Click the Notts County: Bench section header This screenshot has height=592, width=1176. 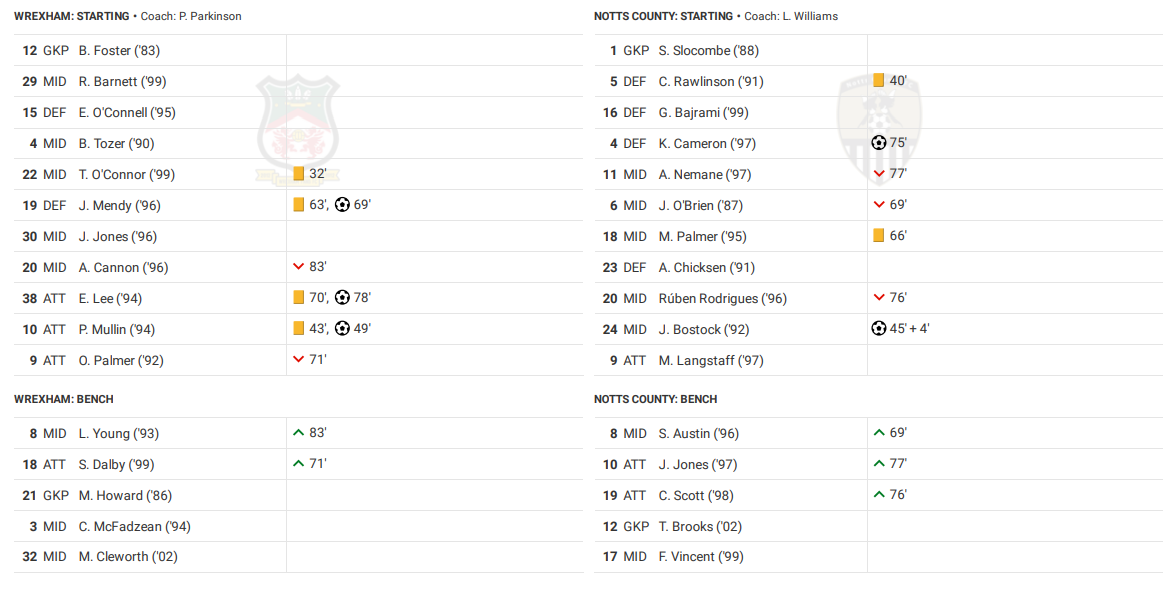coord(655,399)
